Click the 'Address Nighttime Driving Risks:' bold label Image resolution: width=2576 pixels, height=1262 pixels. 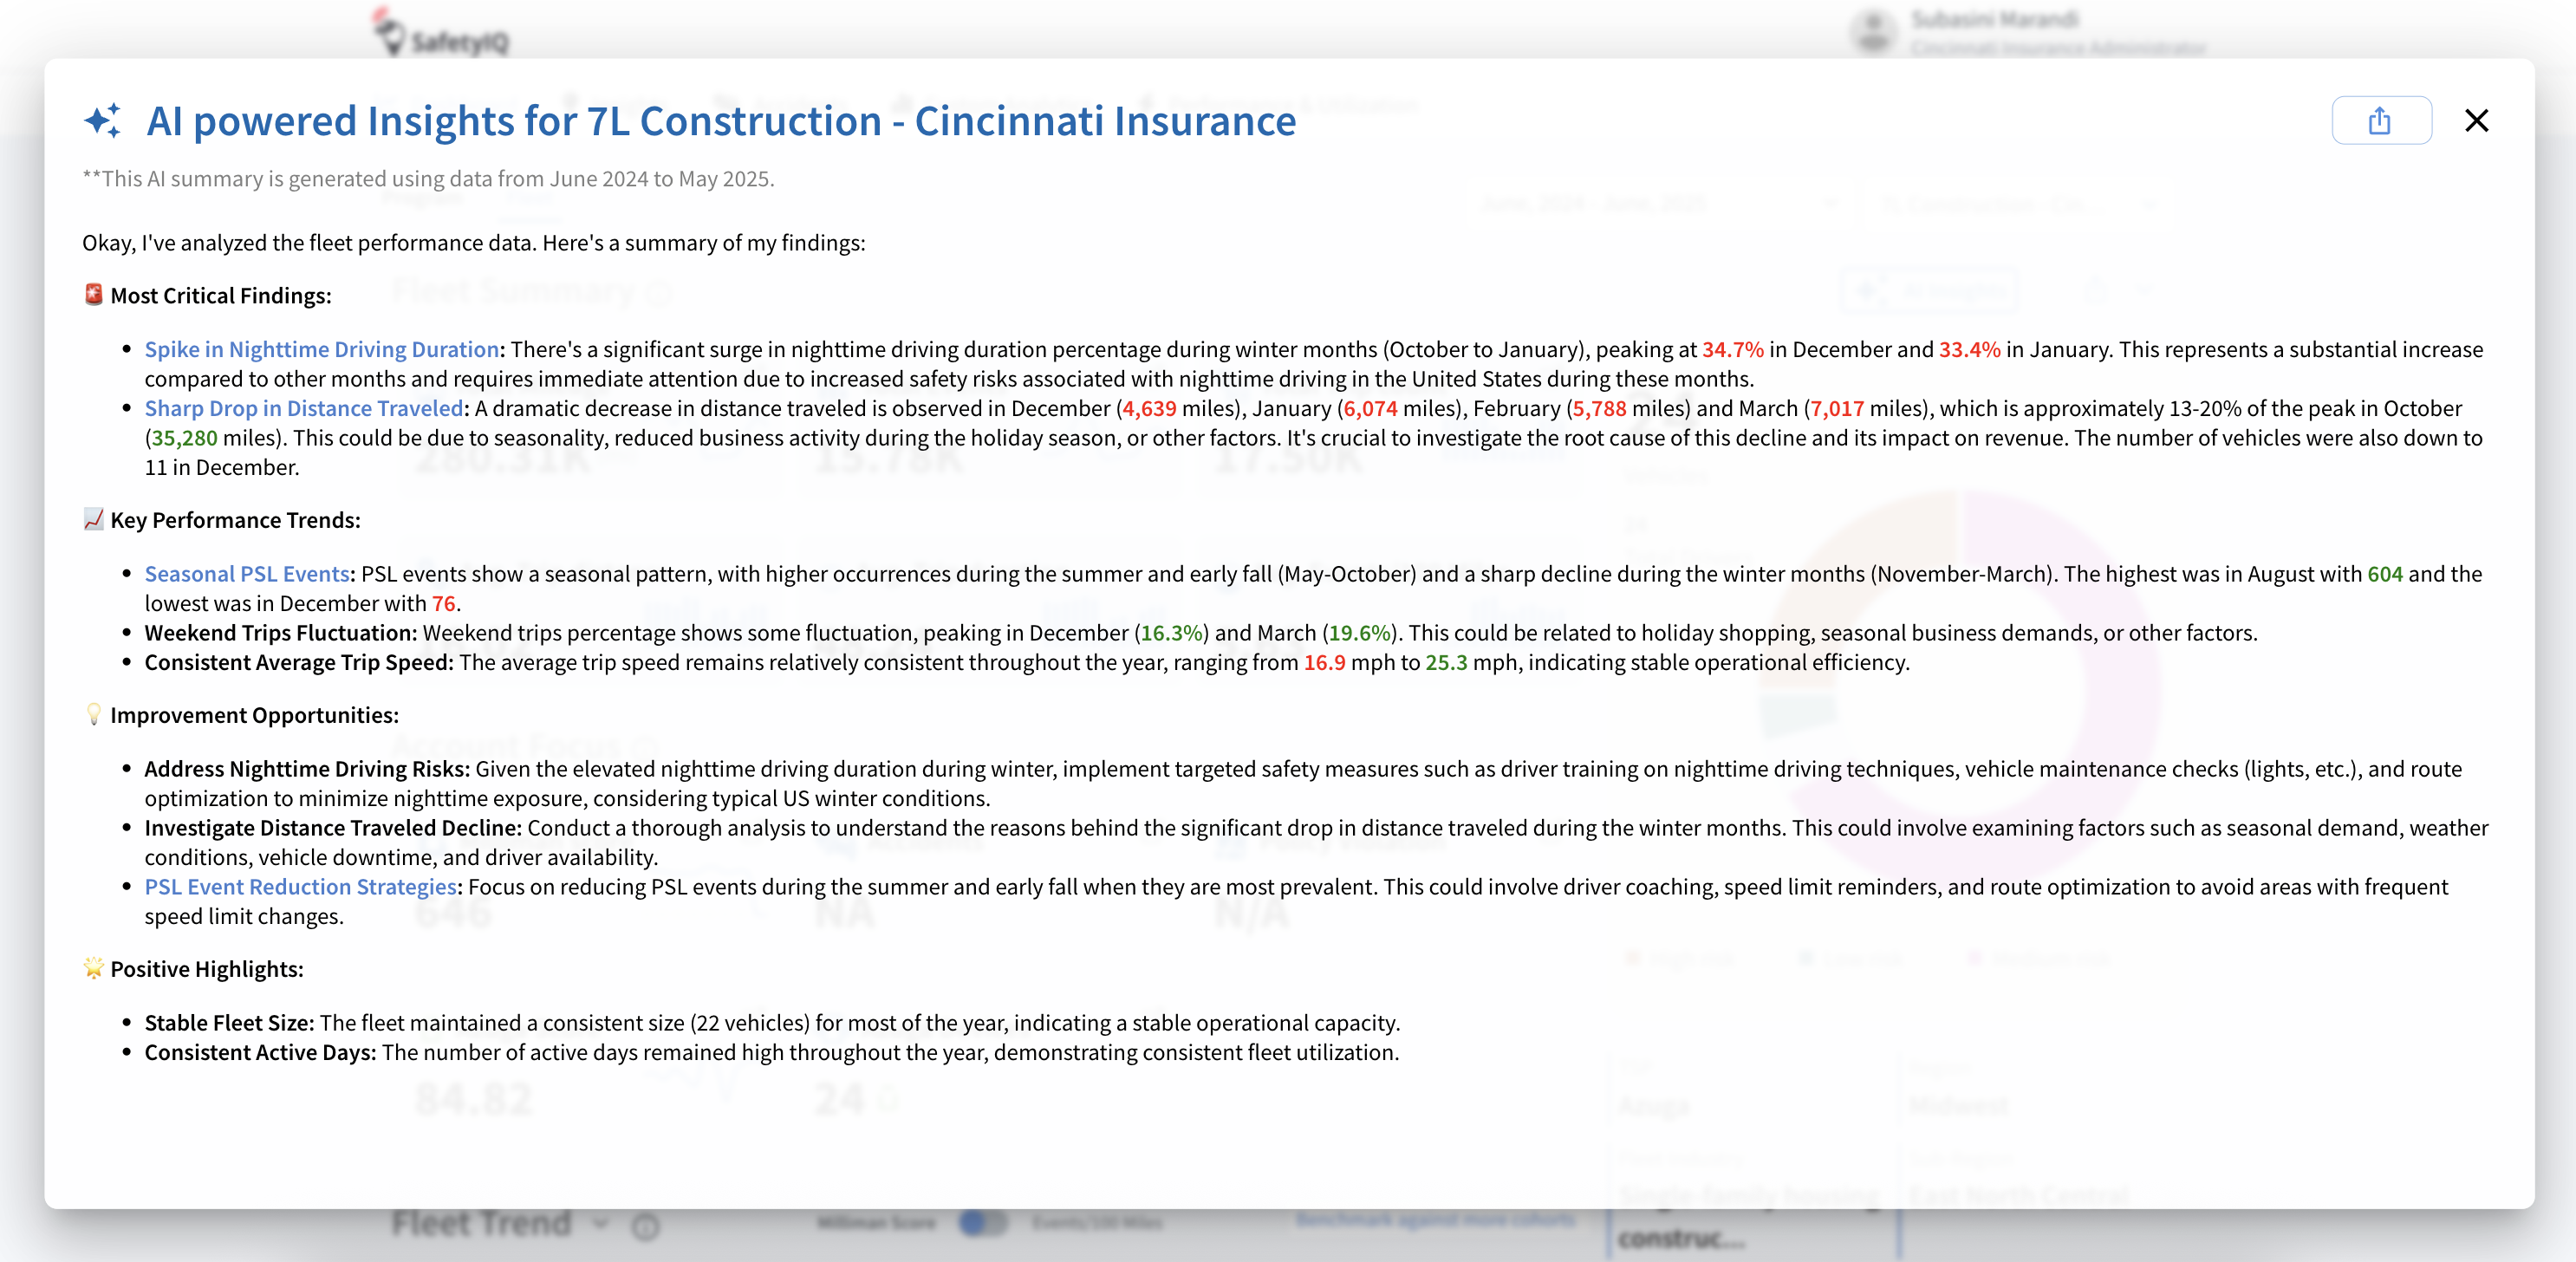tap(307, 769)
